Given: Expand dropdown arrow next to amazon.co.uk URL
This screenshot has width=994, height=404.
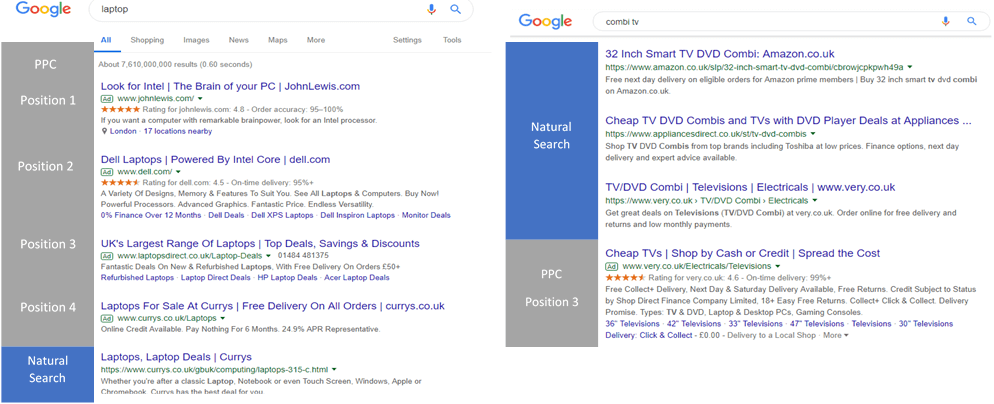Looking at the screenshot, I should (x=910, y=67).
